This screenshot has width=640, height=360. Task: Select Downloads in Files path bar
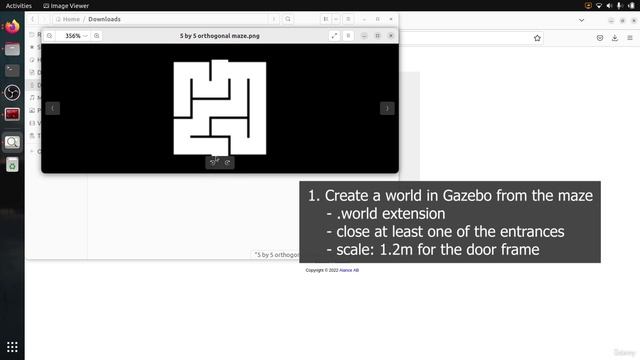pos(104,19)
